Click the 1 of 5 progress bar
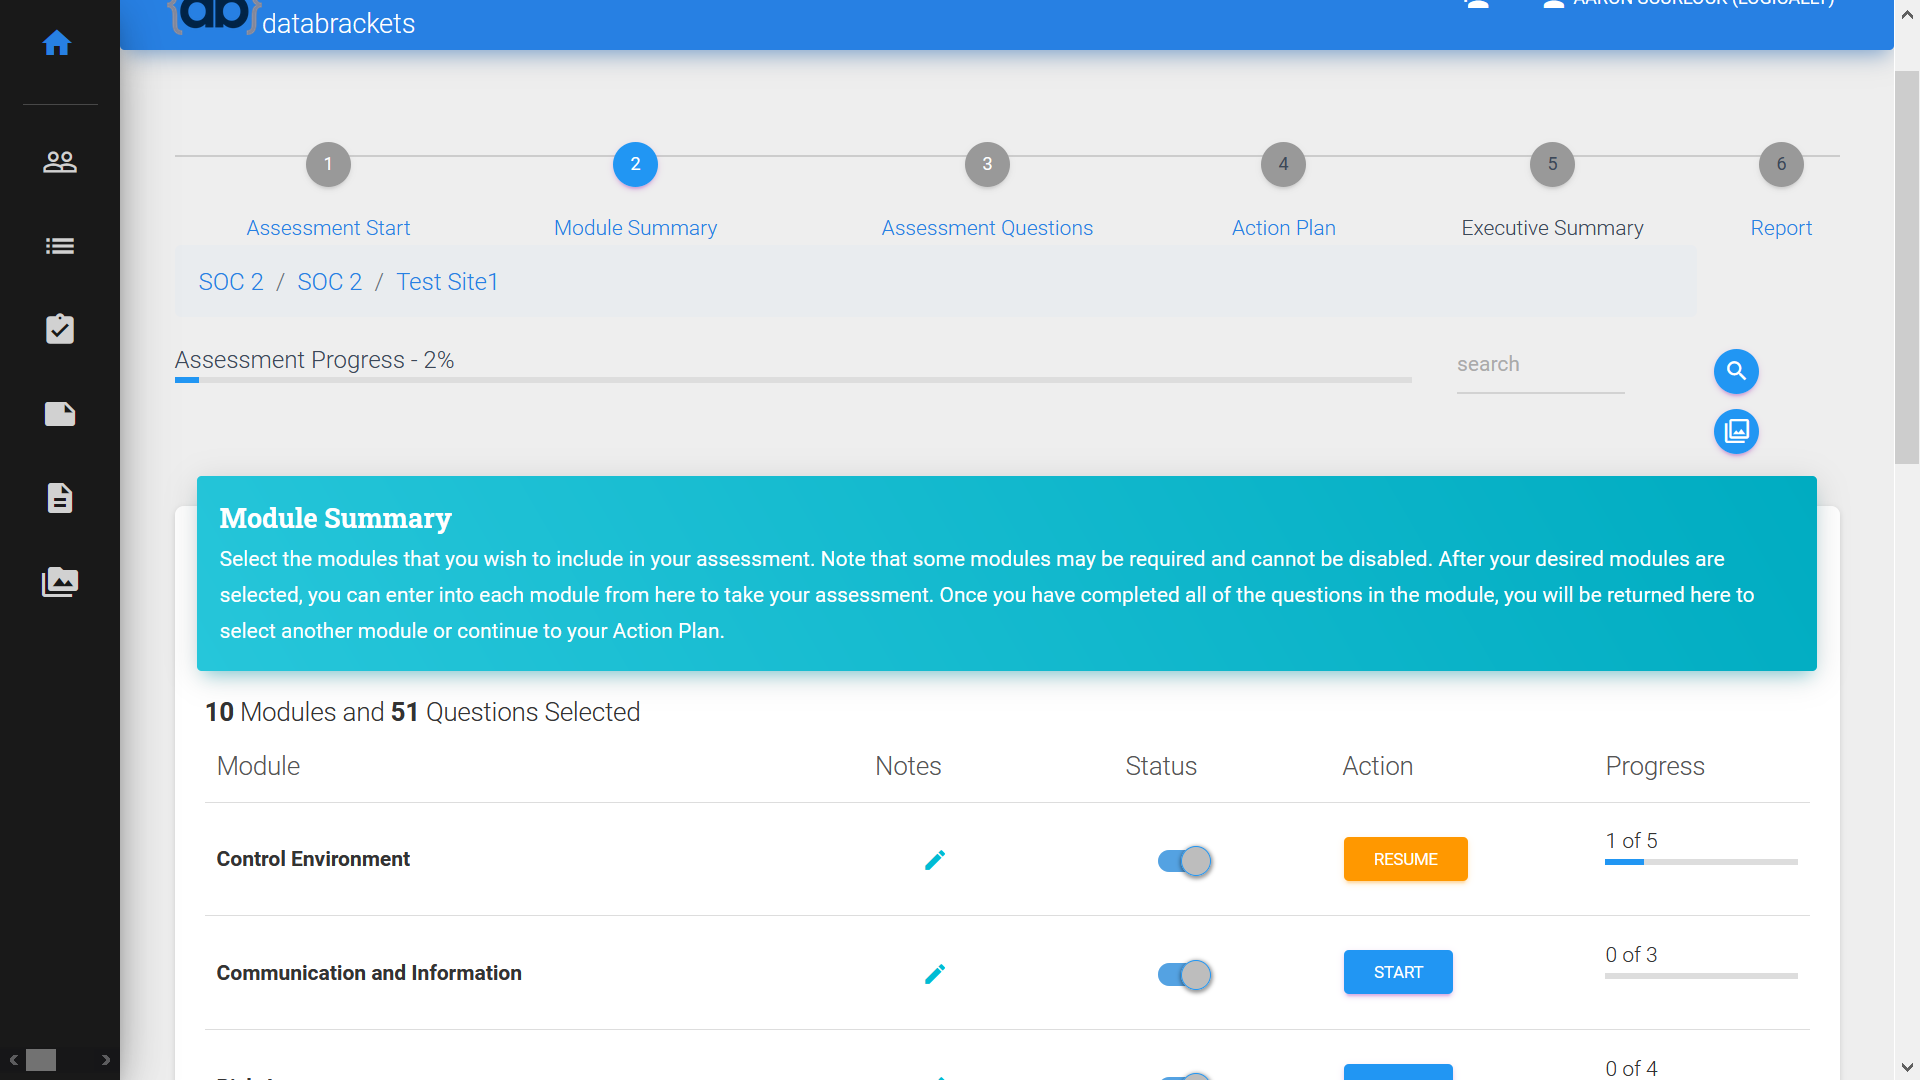Viewport: 1920px width, 1080px height. [1701, 862]
